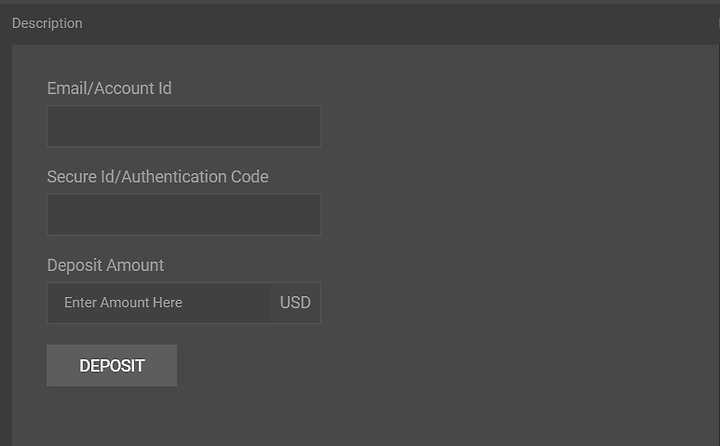Activate the Authentication Code entry box
This screenshot has height=446, width=720.
(184, 215)
